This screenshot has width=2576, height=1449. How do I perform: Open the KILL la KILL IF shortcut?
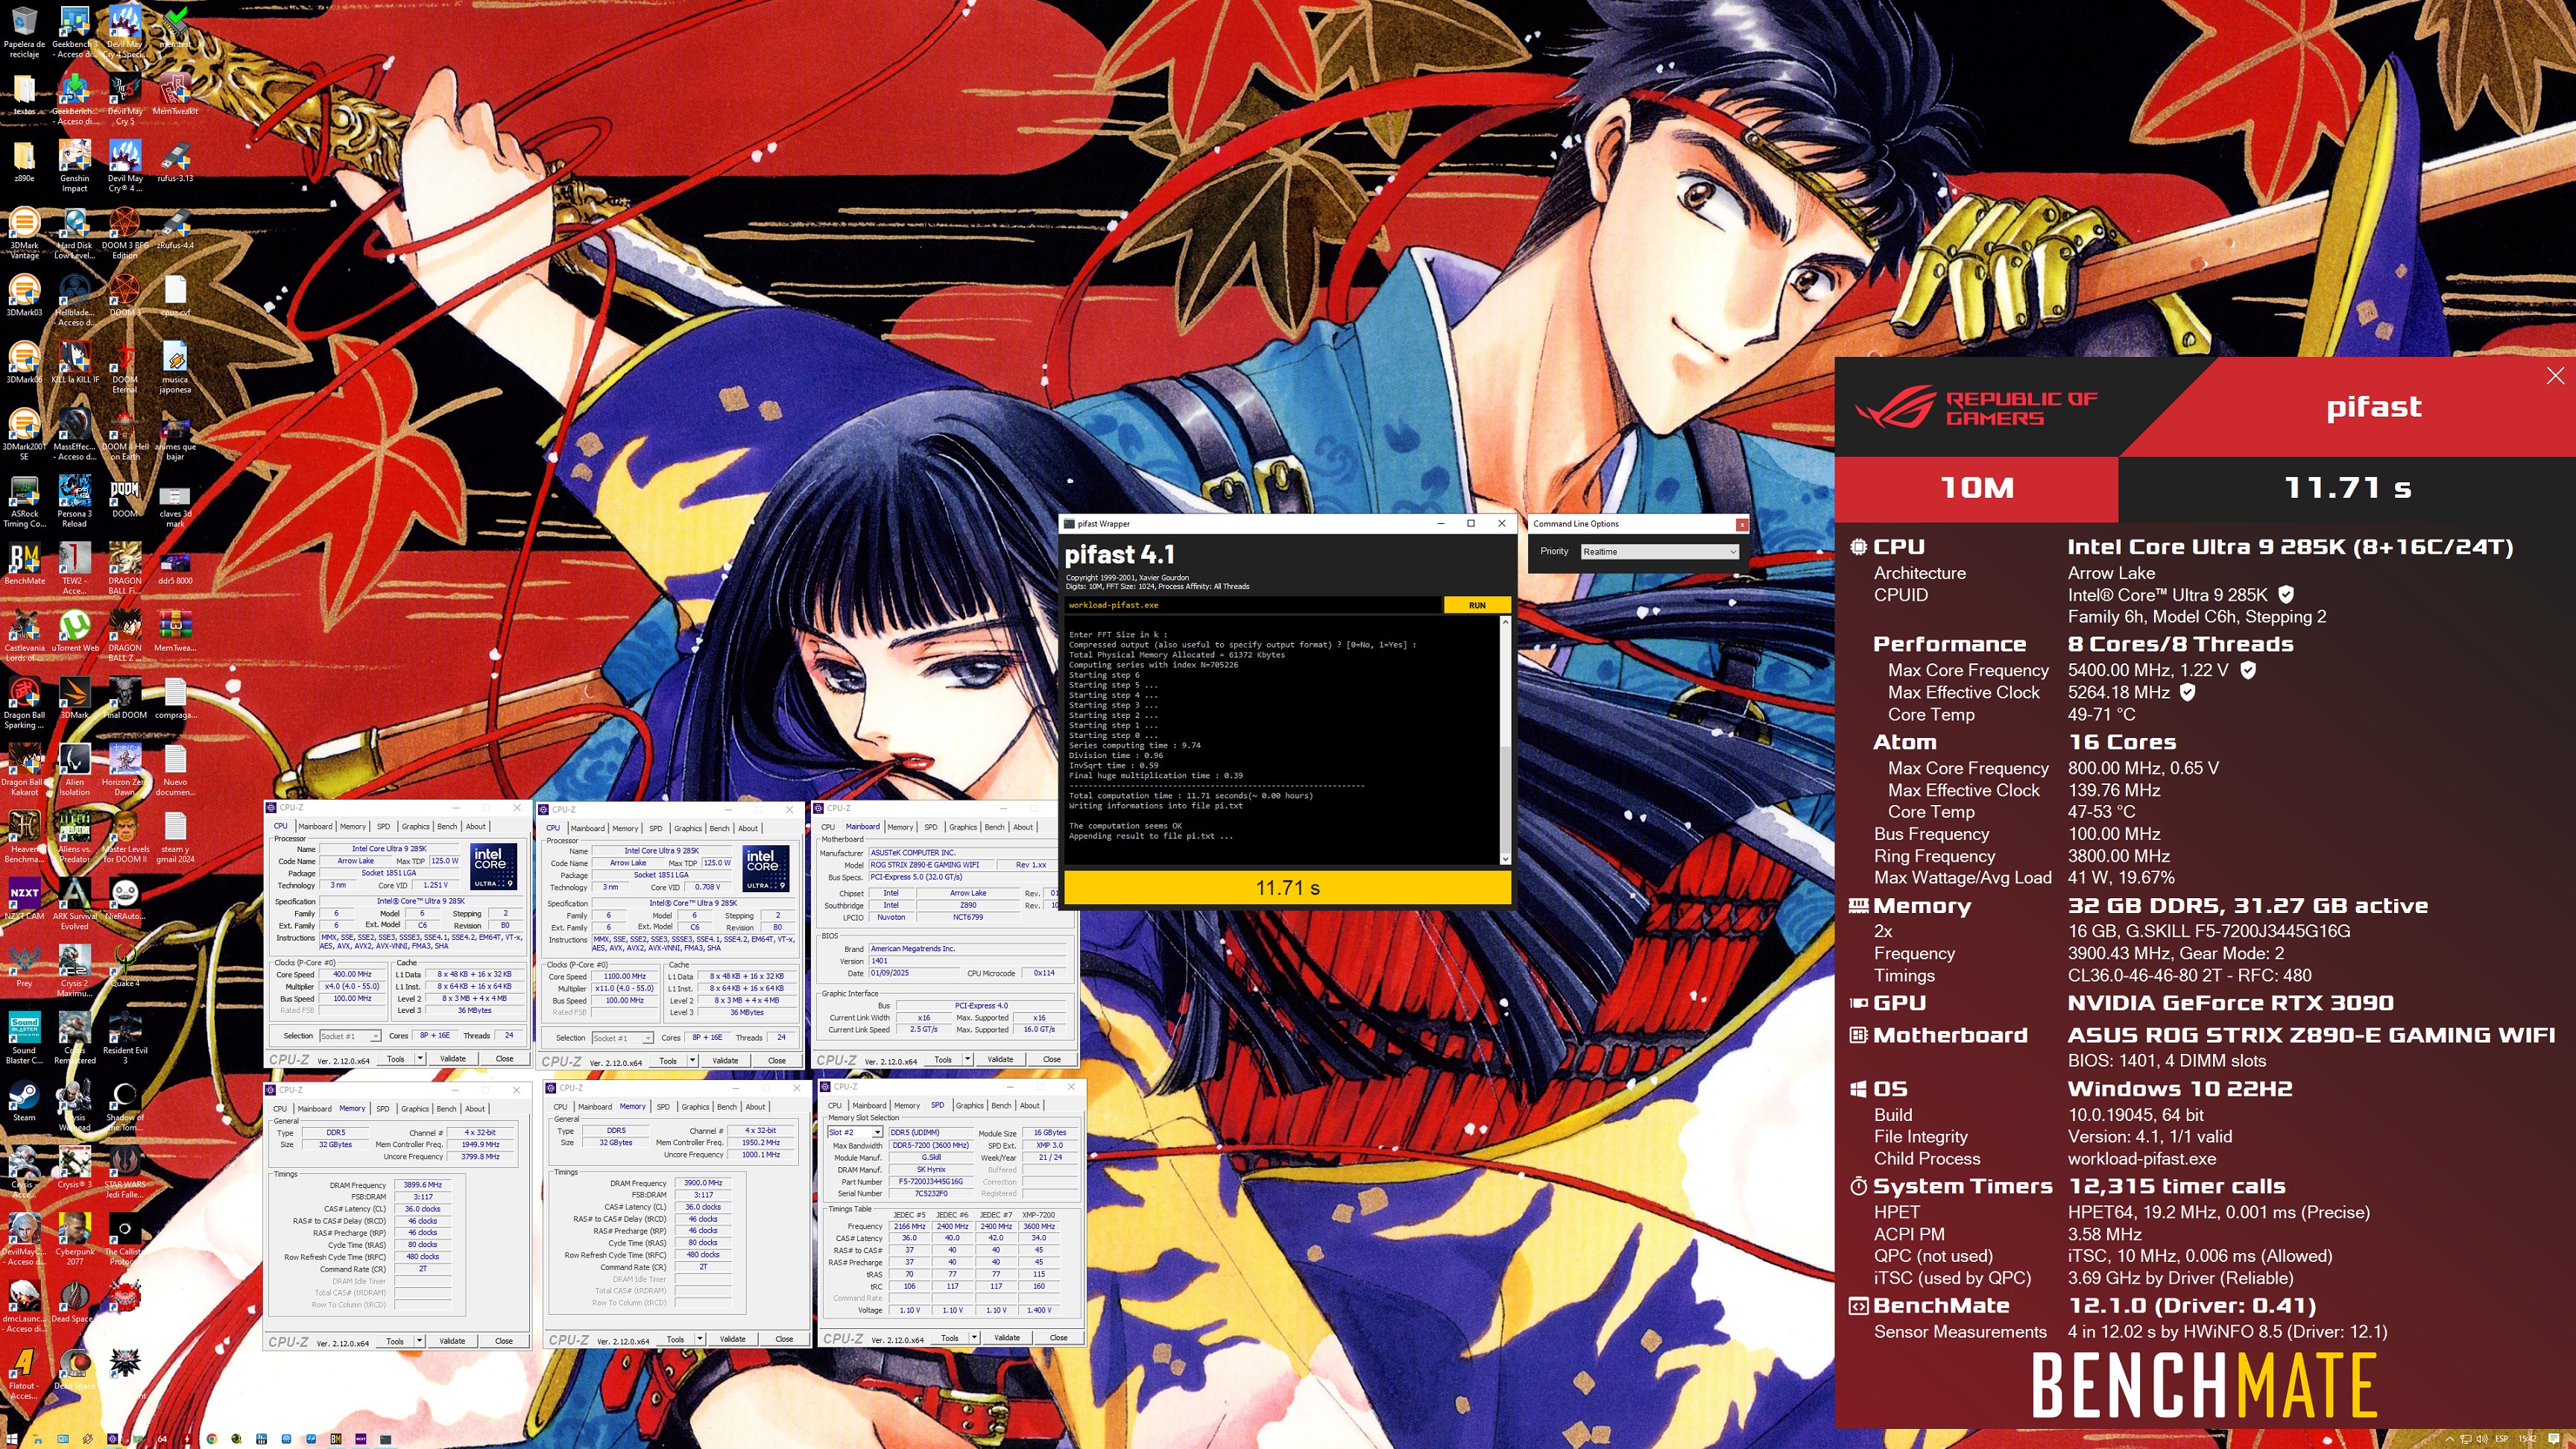(x=74, y=362)
